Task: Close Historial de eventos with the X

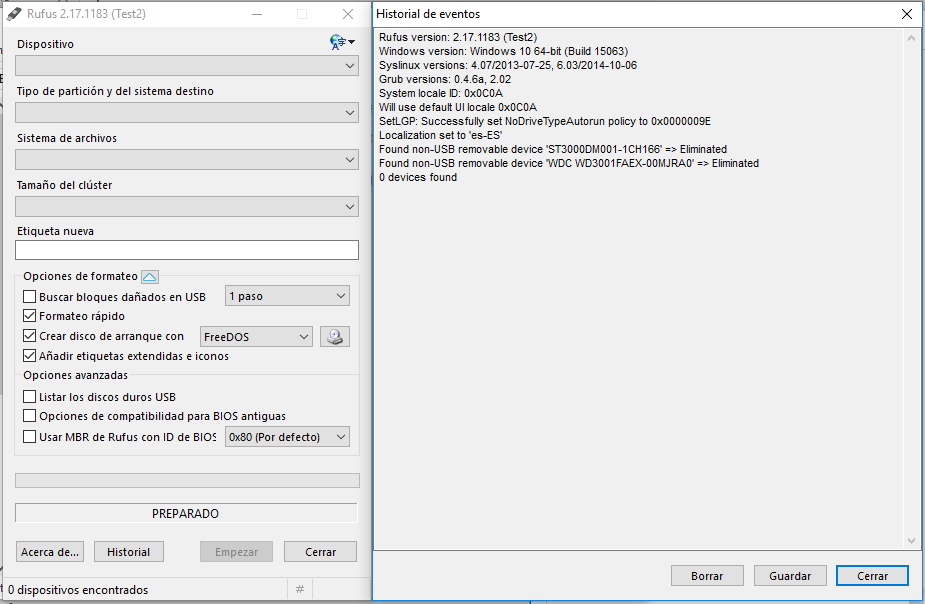Action: click(907, 14)
